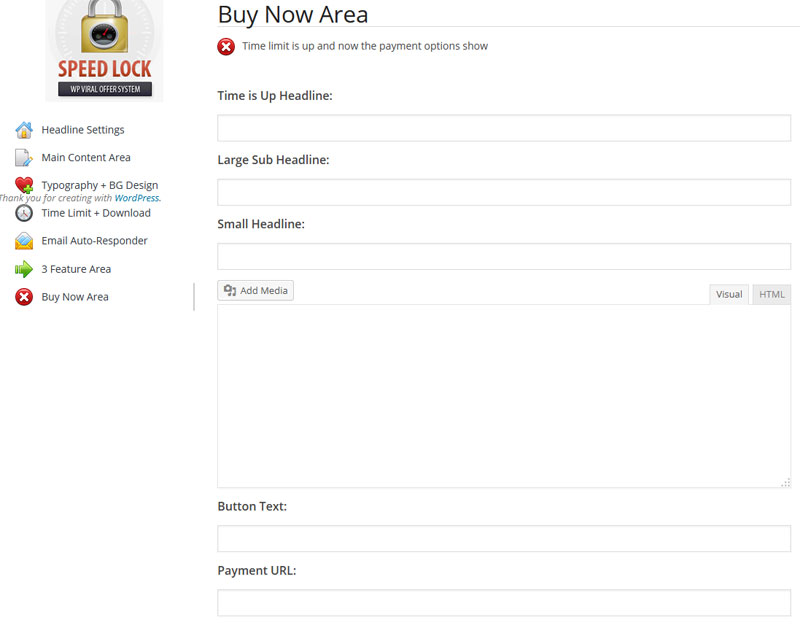Click the Speed Lock logo
Viewport: 800px width, 628px height.
click(105, 50)
